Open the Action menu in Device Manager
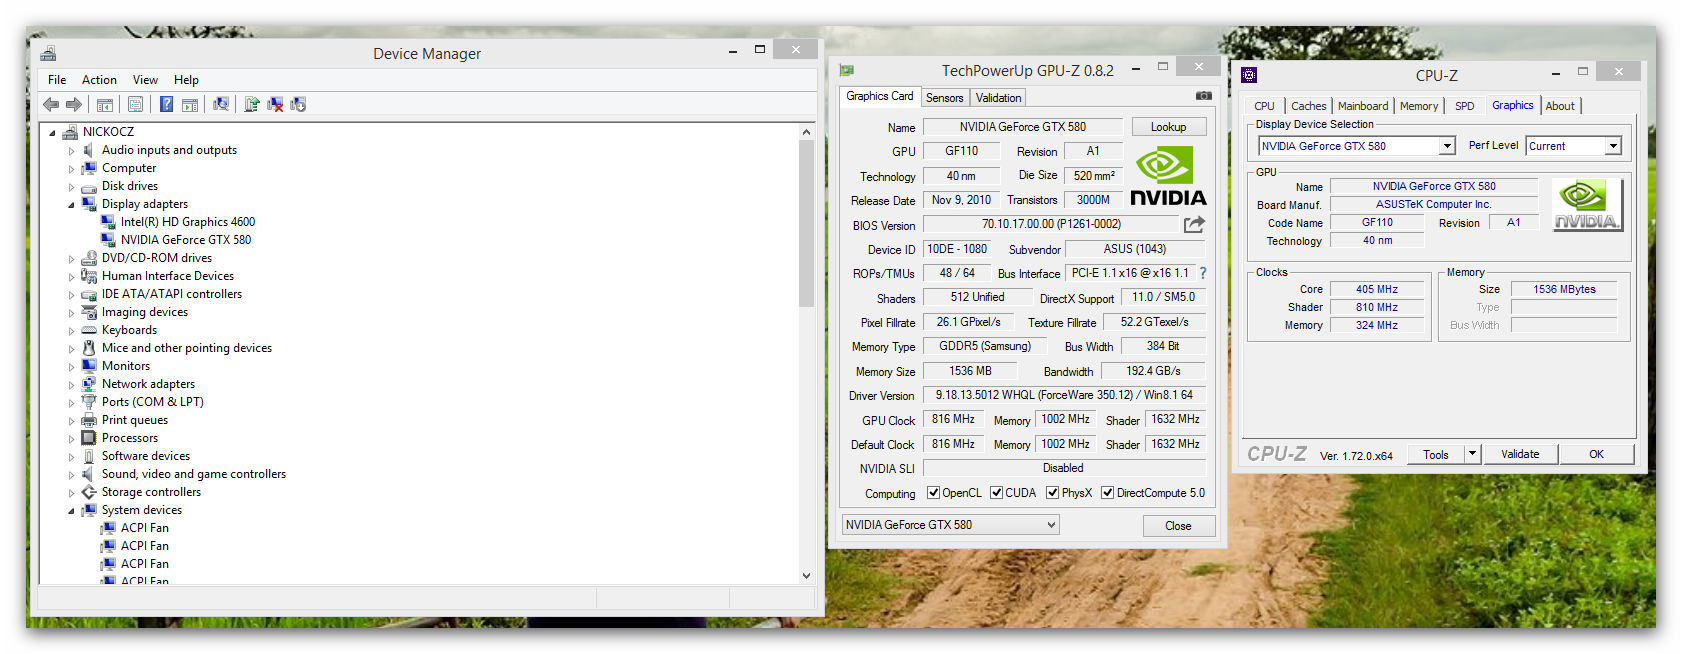1682x654 pixels. coord(99,80)
